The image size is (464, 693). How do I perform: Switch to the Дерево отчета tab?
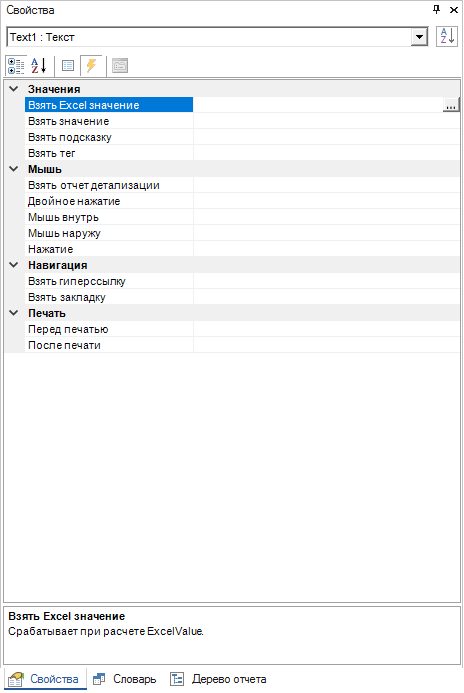point(219,679)
